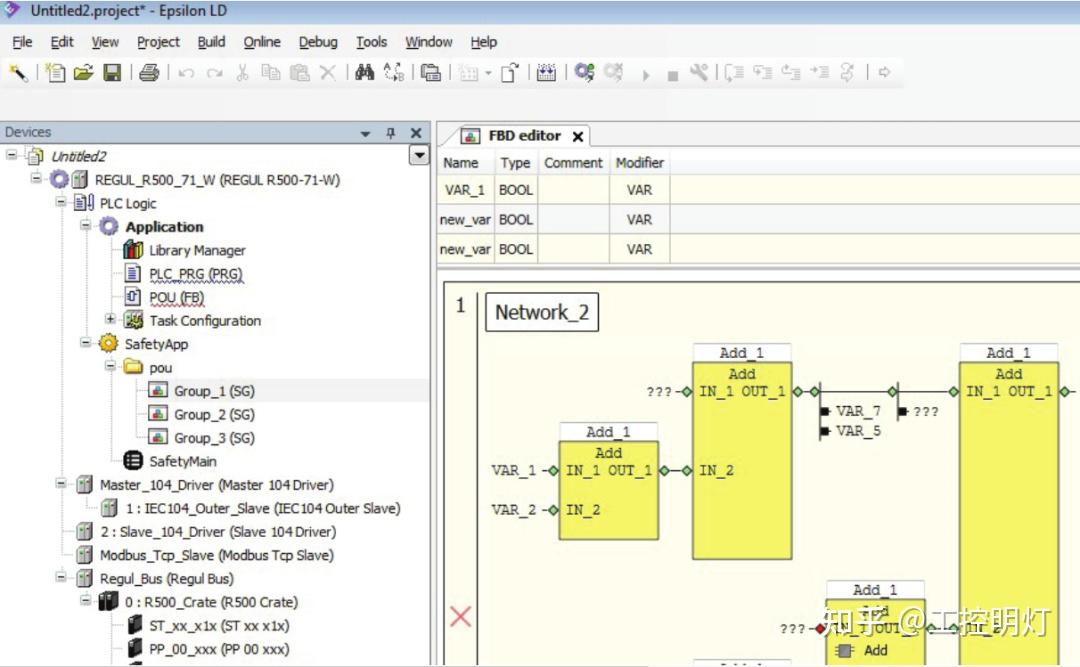
Task: Click the Save project toolbar icon
Action: [112, 72]
